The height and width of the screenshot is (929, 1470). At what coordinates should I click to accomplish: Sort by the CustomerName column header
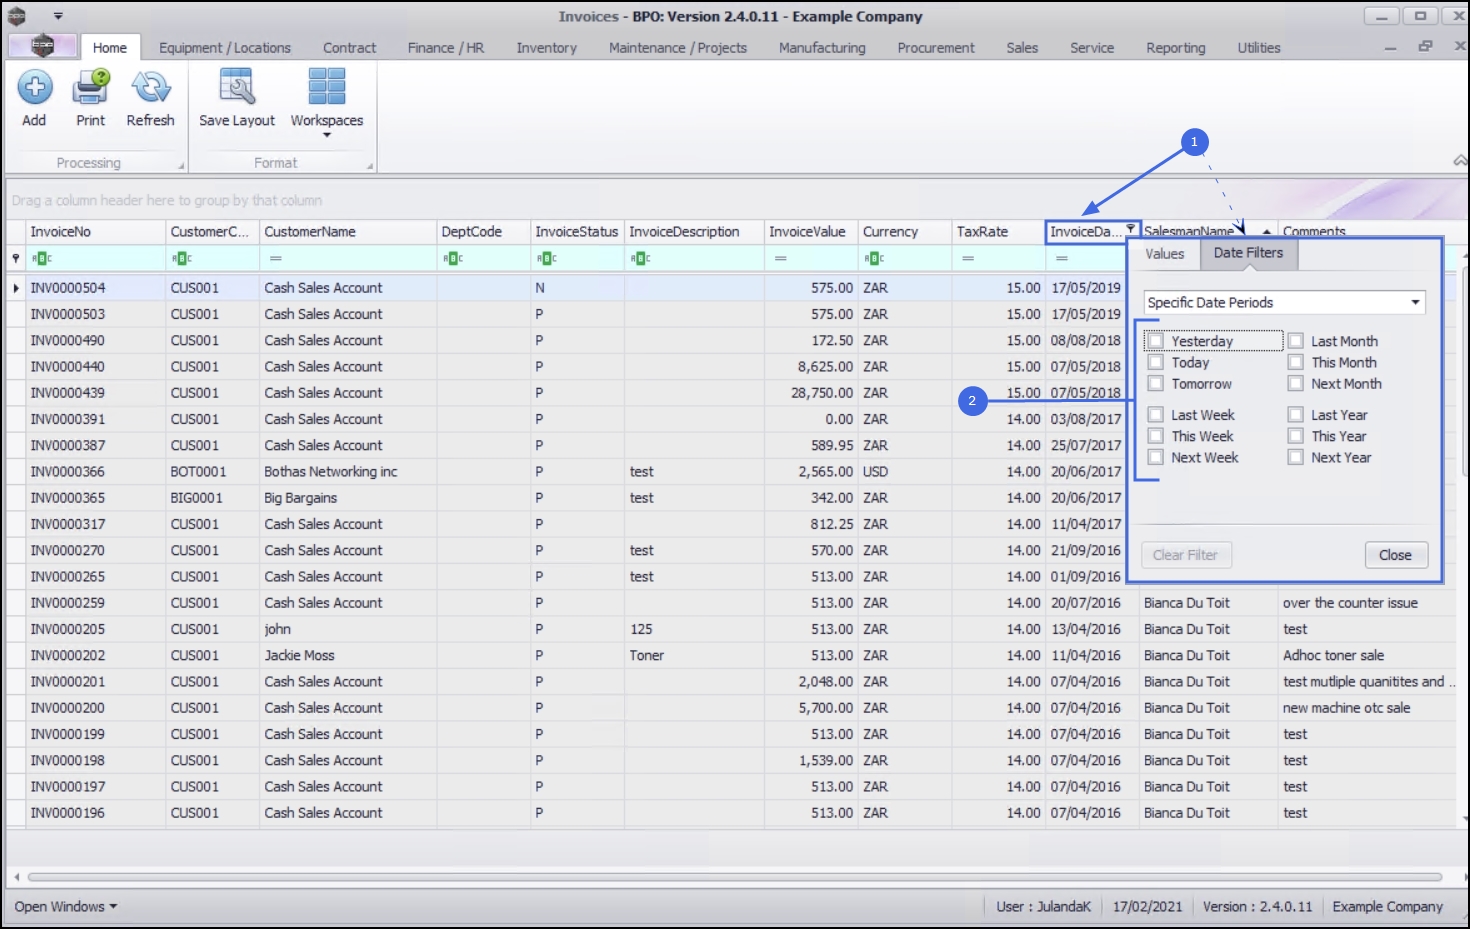click(x=347, y=231)
